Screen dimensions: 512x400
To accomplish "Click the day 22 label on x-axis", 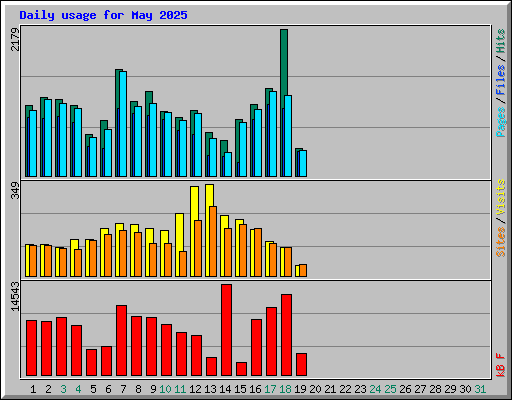I will point(345,389).
